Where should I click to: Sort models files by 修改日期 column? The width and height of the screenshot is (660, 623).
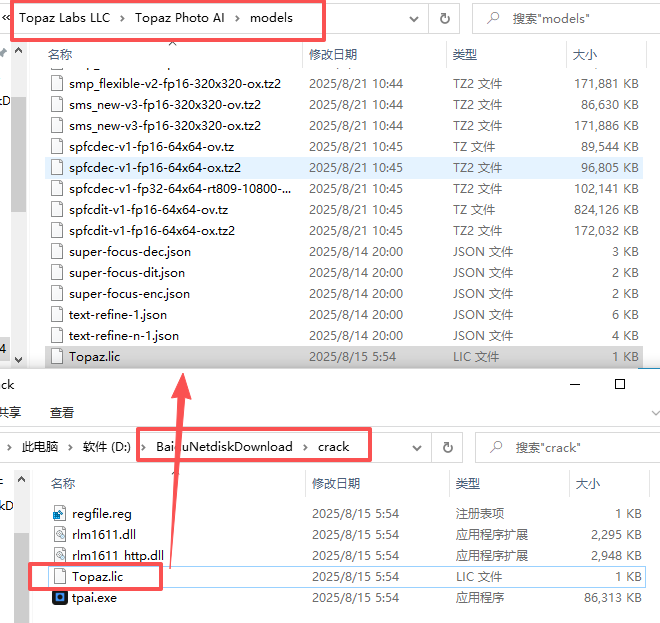(333, 53)
